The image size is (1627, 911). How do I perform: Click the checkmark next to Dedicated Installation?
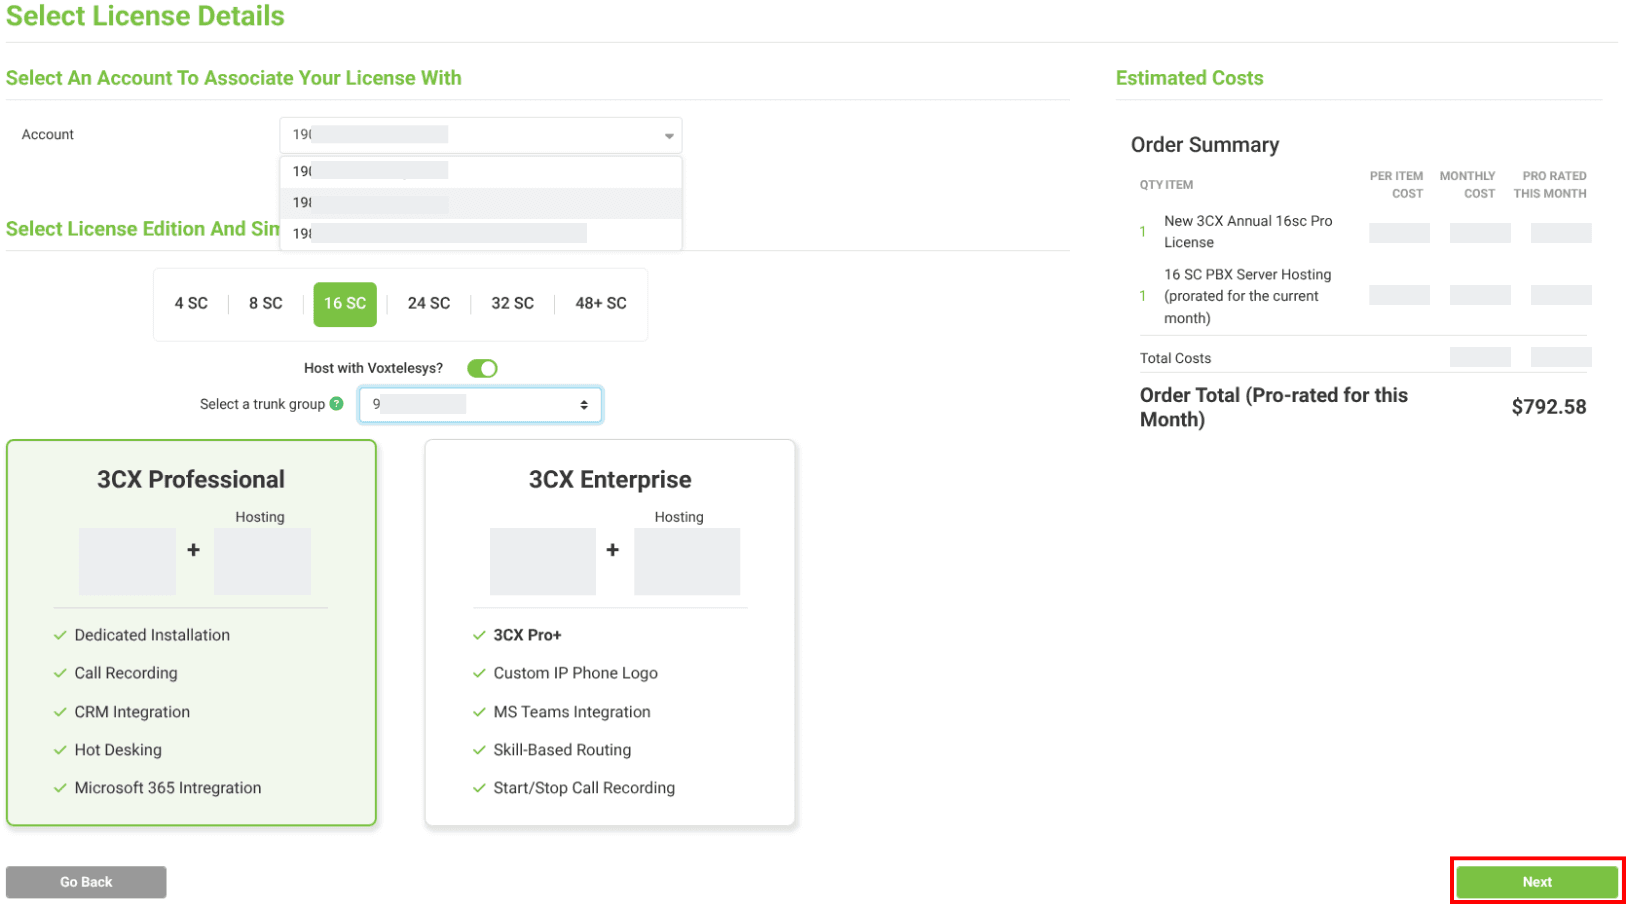click(60, 635)
